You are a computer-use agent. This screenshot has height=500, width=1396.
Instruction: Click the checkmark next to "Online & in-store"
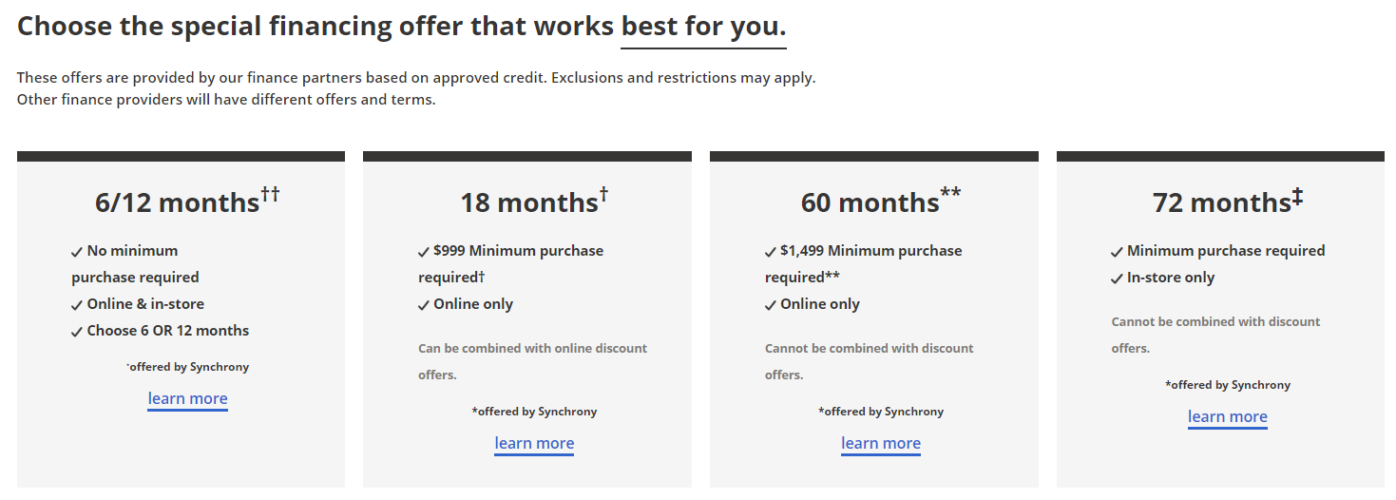coord(77,305)
